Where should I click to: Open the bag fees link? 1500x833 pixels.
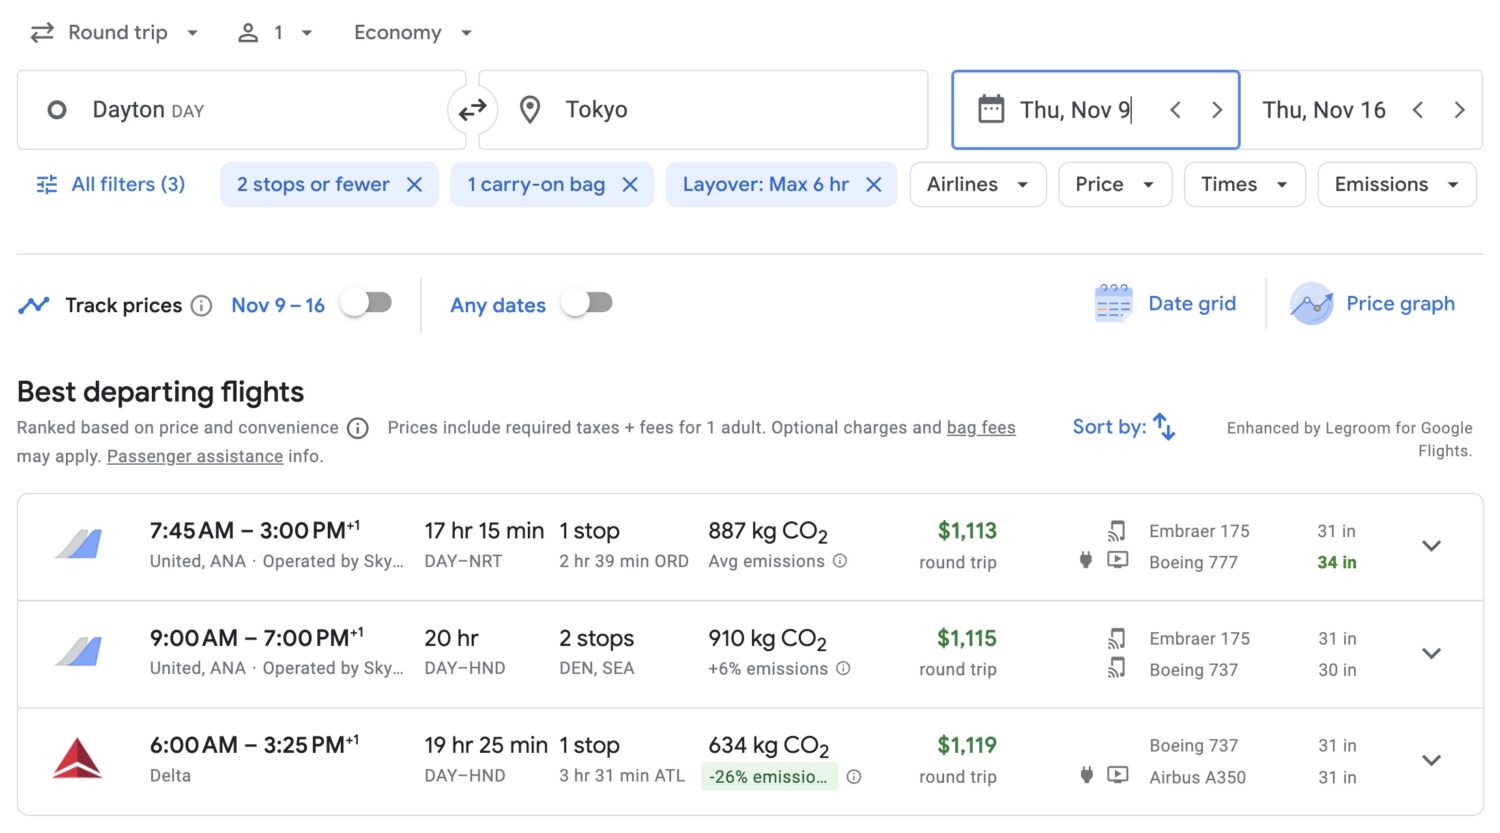pyautogui.click(x=981, y=427)
